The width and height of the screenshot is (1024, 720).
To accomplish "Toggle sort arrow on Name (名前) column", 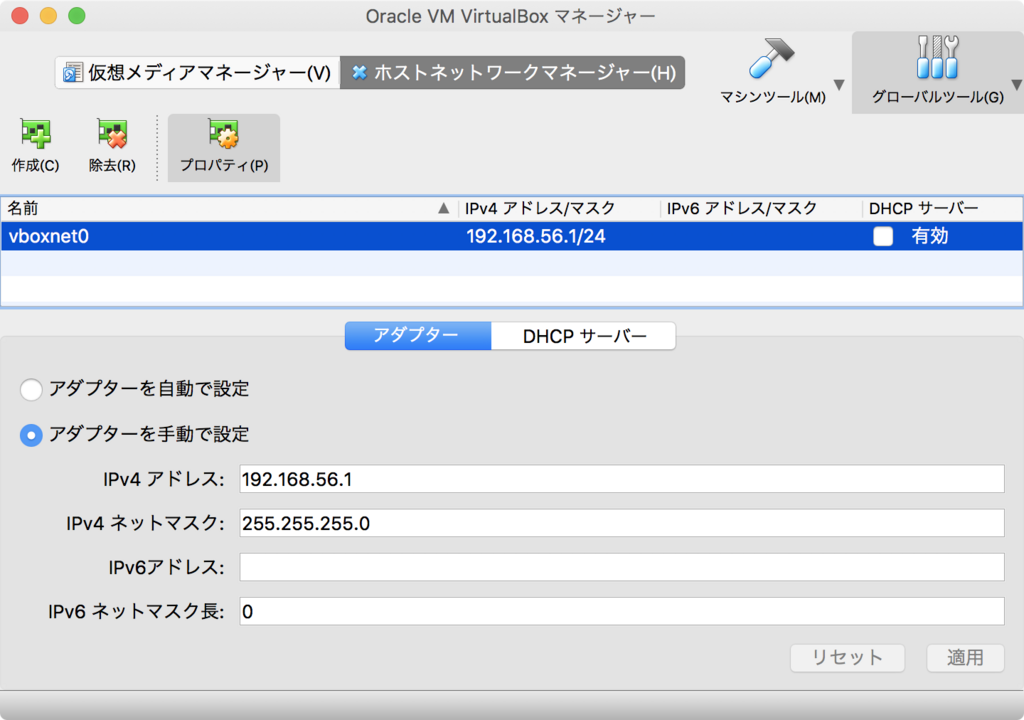I will click(443, 208).
